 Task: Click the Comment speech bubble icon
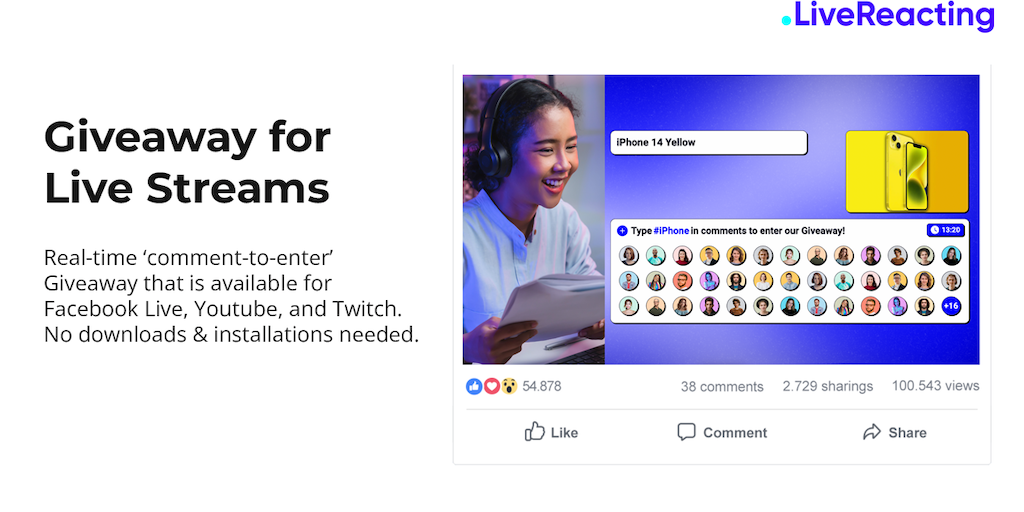tap(686, 432)
